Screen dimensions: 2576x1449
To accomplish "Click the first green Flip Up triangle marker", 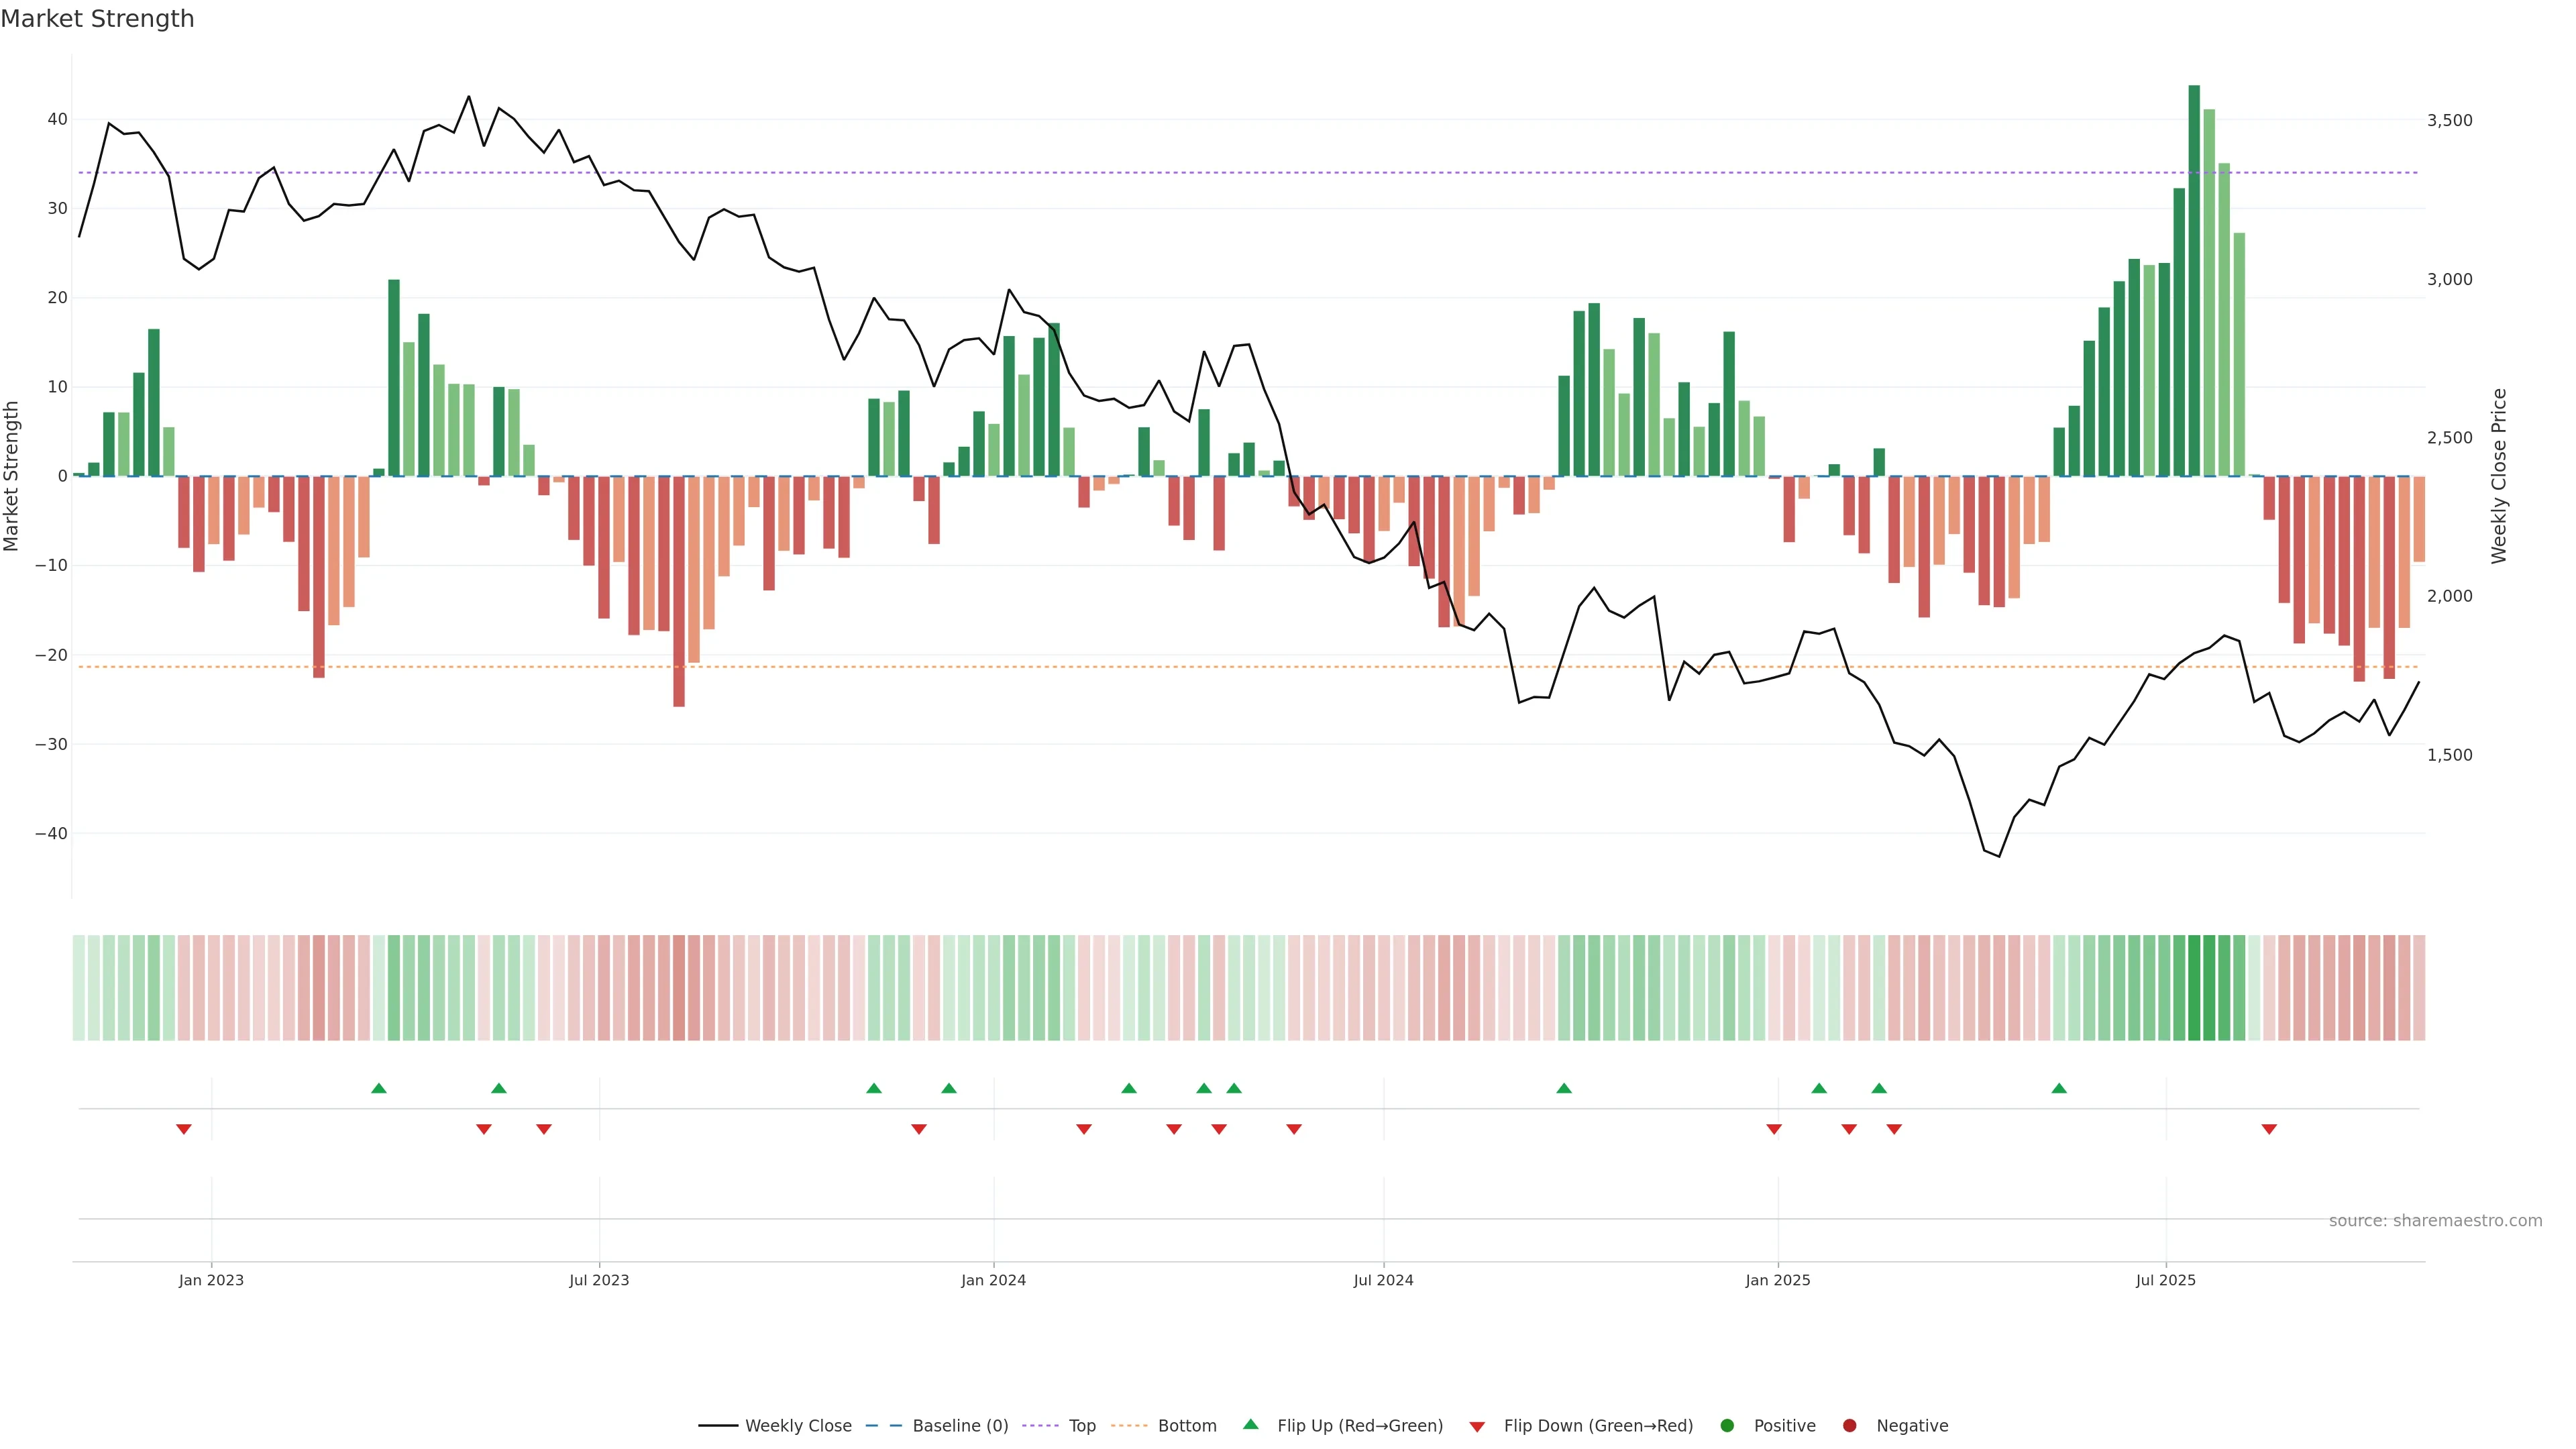I will point(379,1088).
